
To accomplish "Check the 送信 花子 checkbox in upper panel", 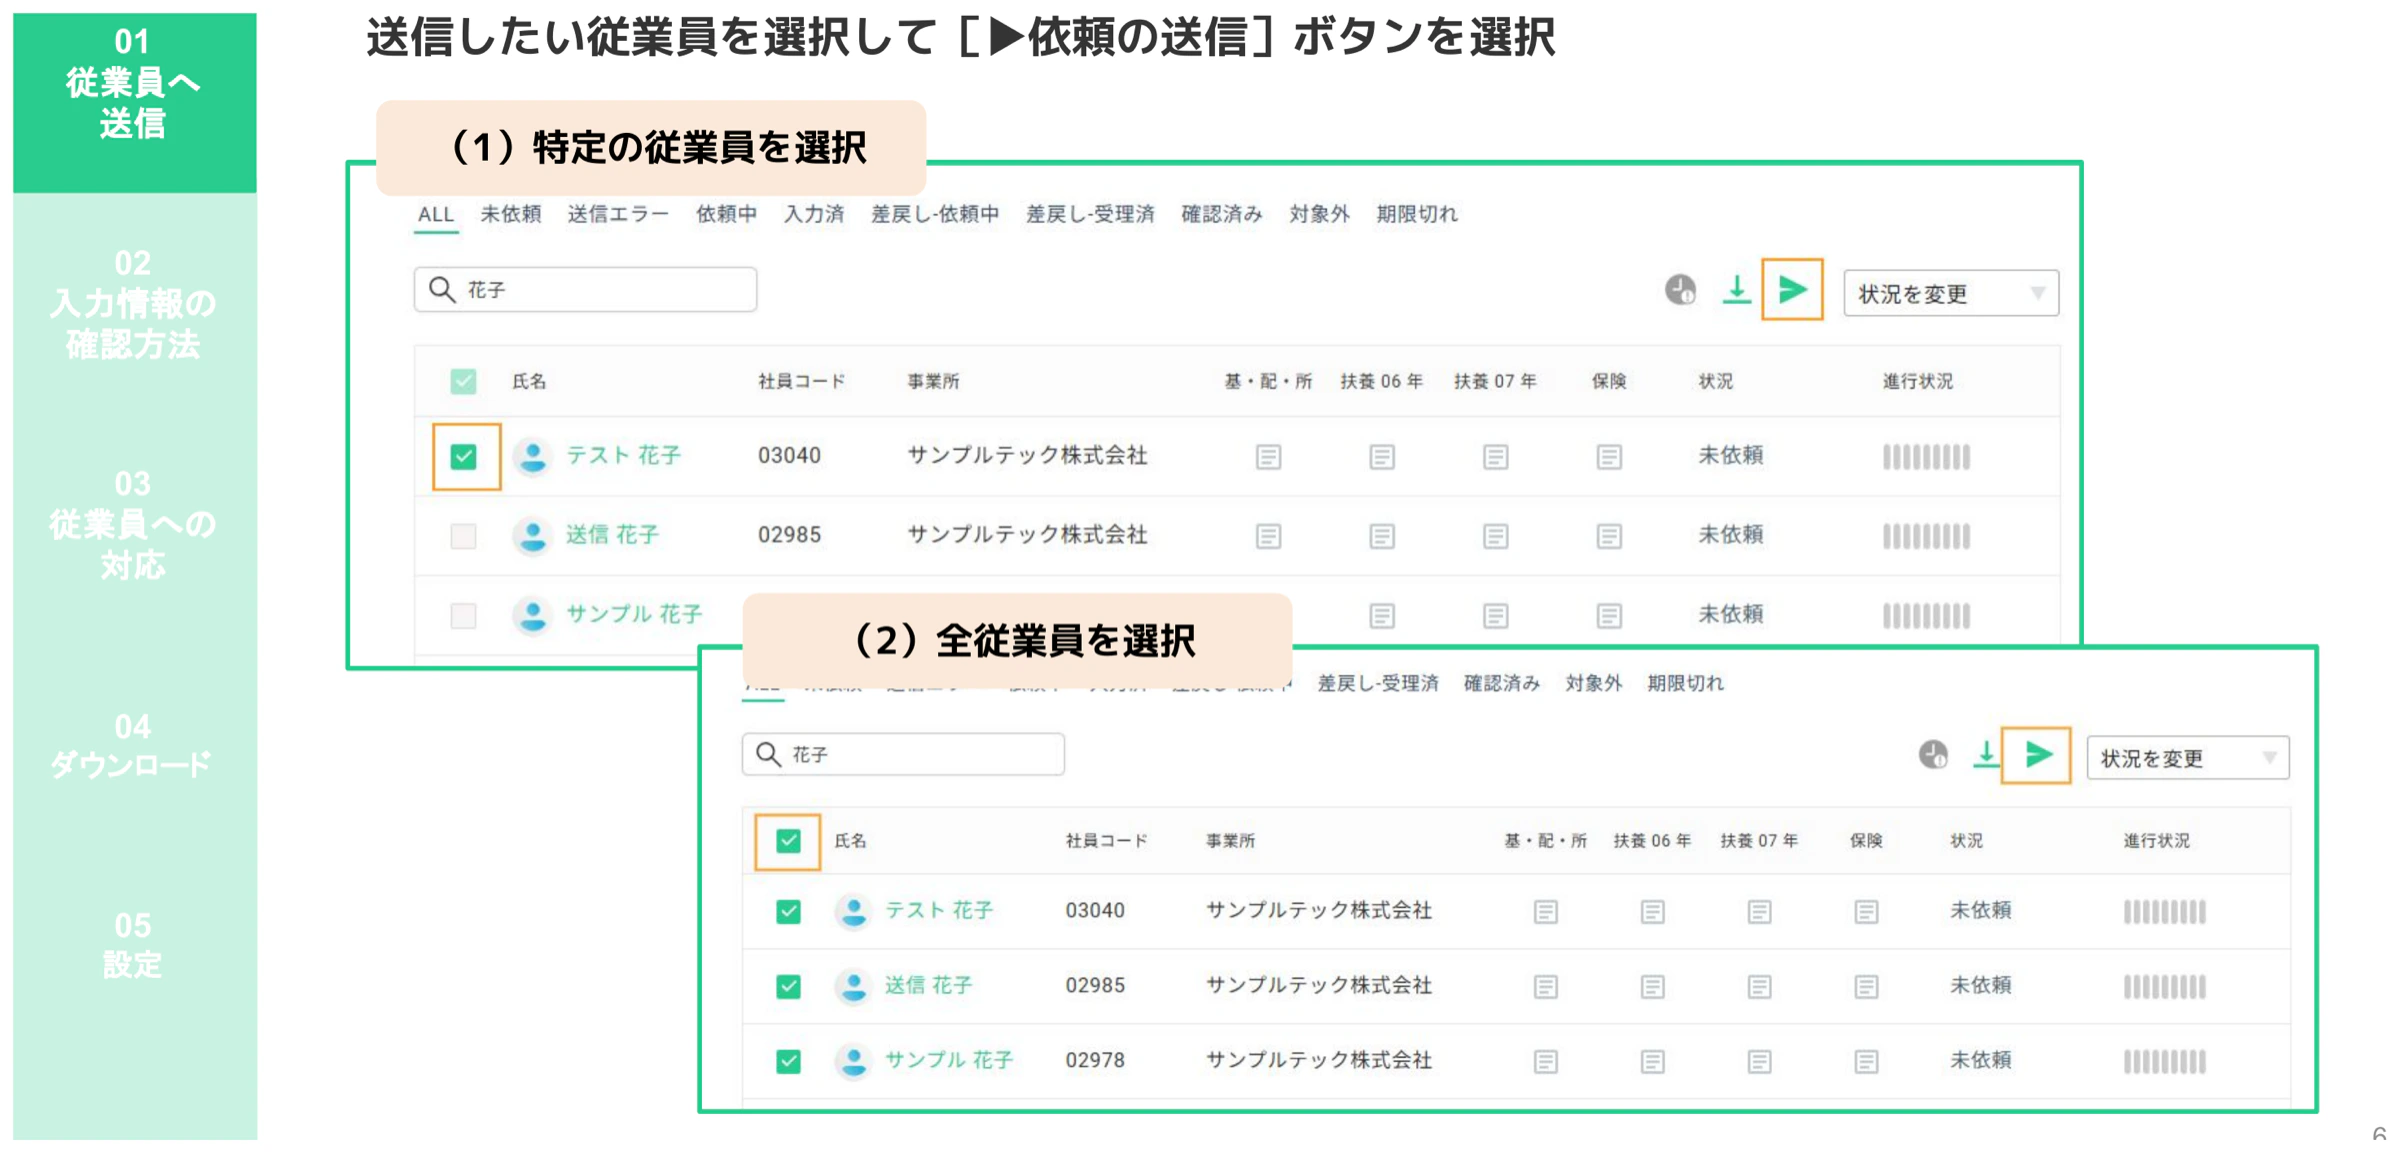I will (x=463, y=536).
